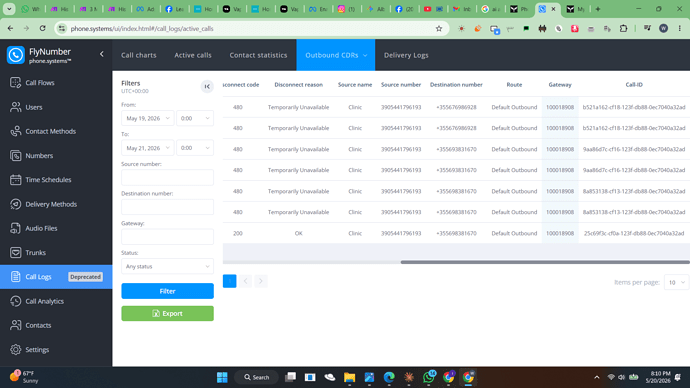Open browser tab search dropdown

tap(9, 9)
